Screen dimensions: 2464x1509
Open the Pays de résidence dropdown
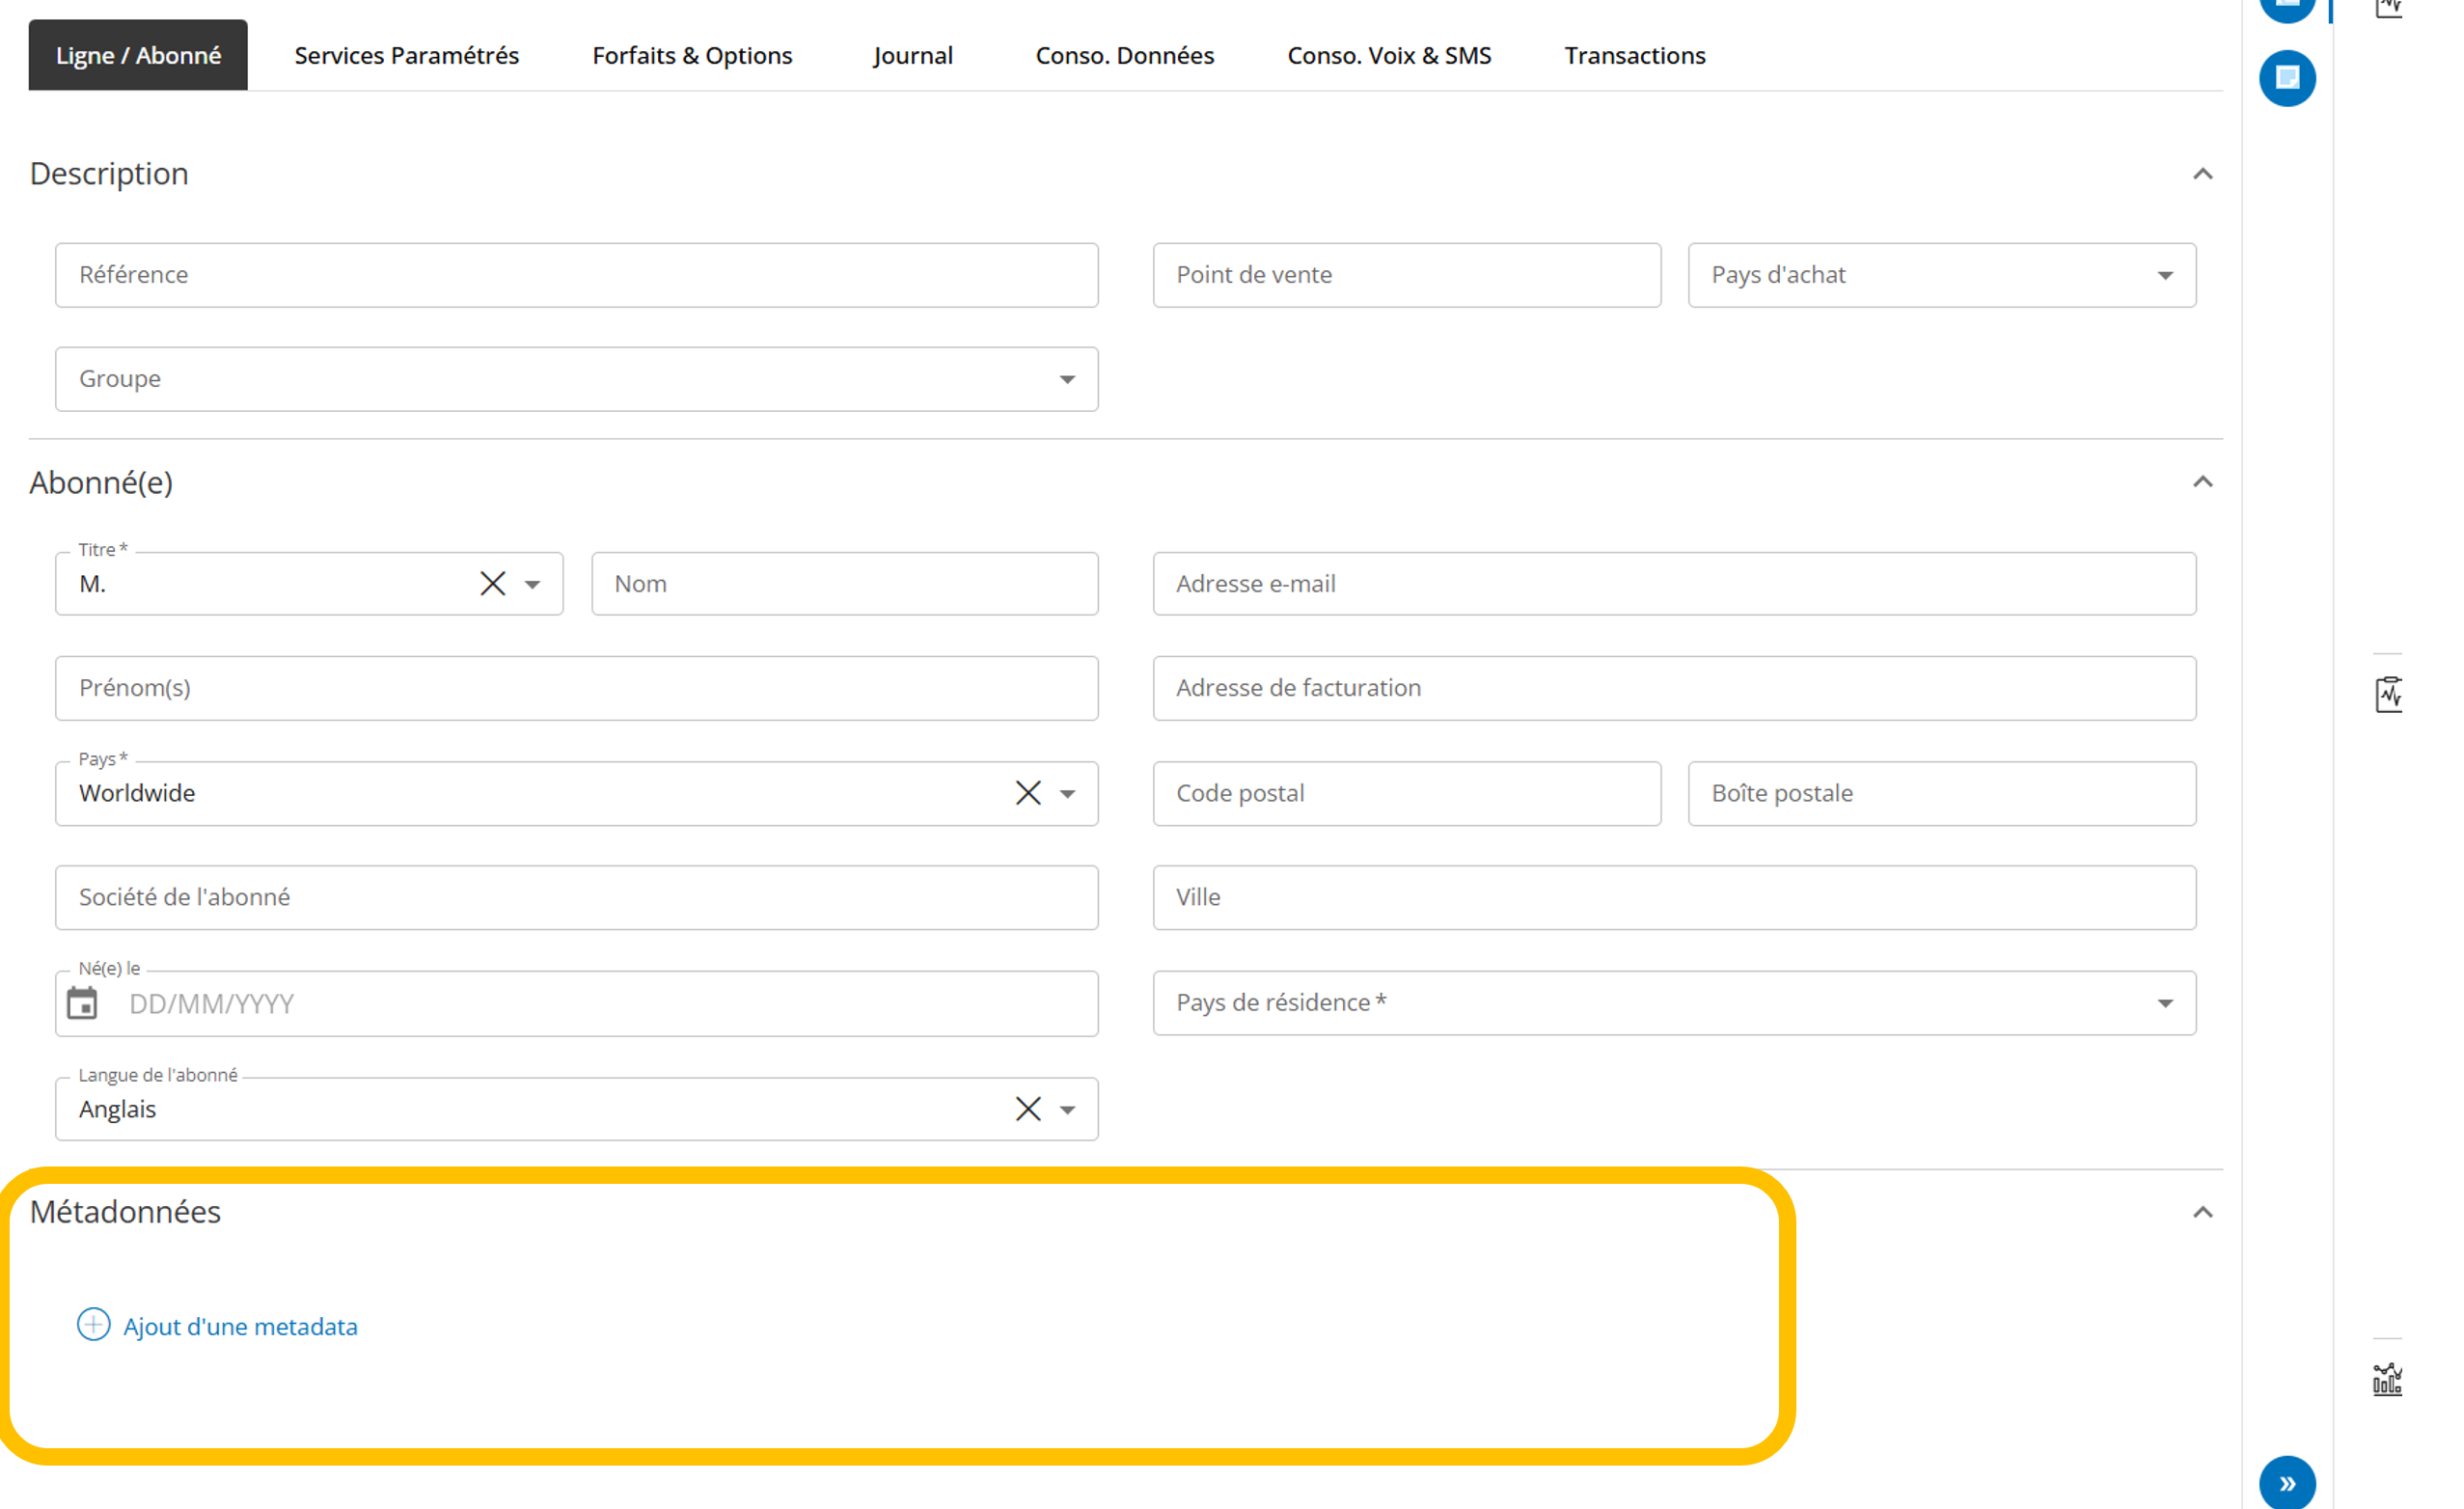coord(1674,1003)
